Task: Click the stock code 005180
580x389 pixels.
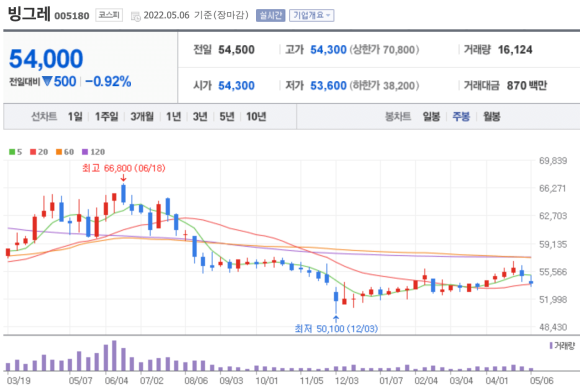Action: [x=72, y=16]
